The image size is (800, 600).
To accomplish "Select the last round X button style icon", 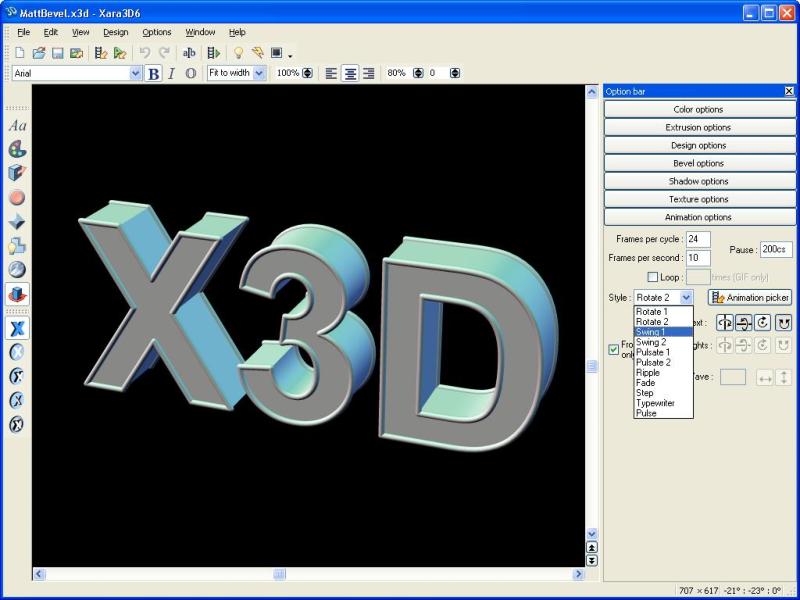I will (x=17, y=424).
